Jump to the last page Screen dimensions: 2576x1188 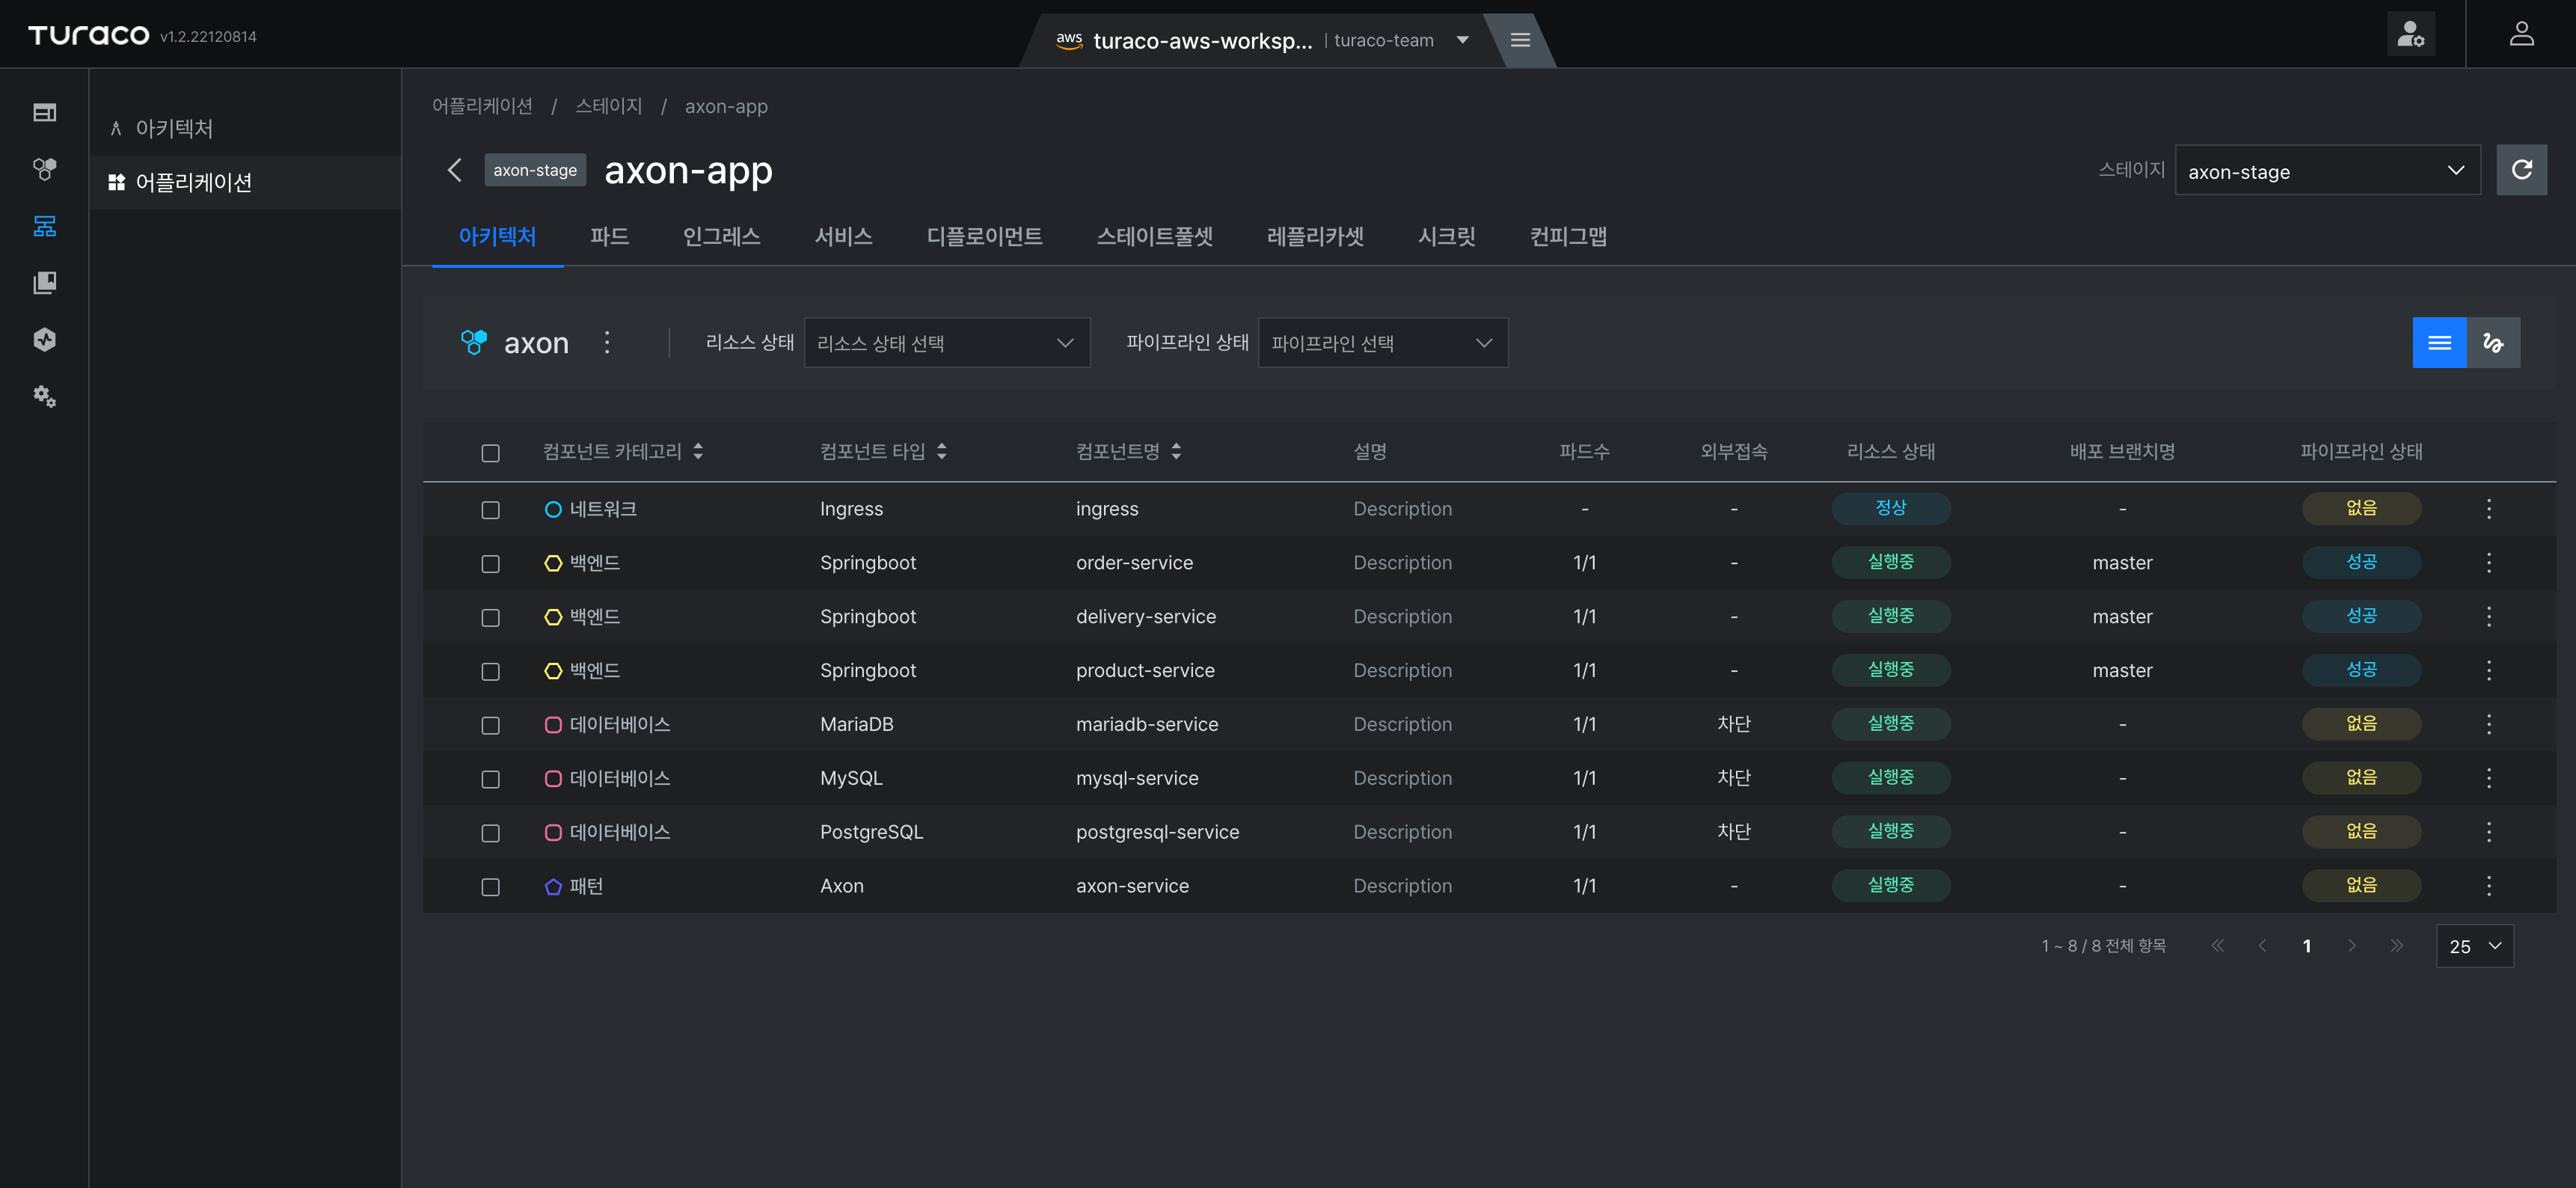[x=2396, y=946]
